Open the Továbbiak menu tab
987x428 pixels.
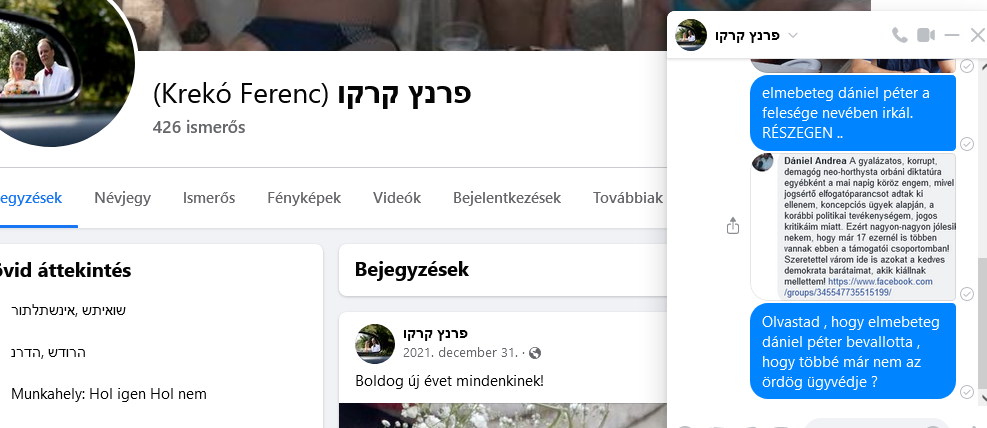[x=628, y=198]
